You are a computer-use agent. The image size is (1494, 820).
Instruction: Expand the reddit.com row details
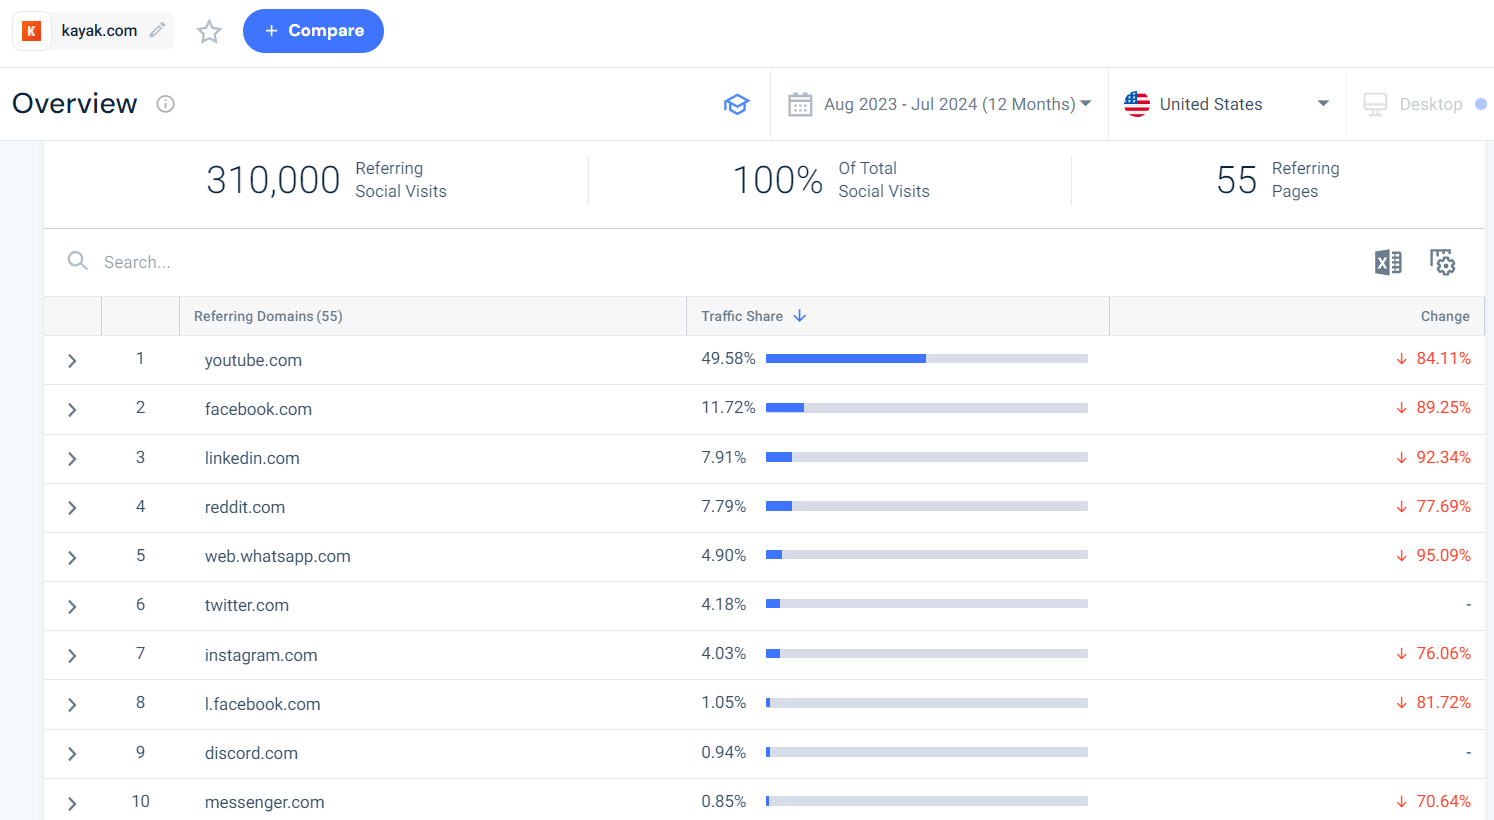pyautogui.click(x=71, y=507)
